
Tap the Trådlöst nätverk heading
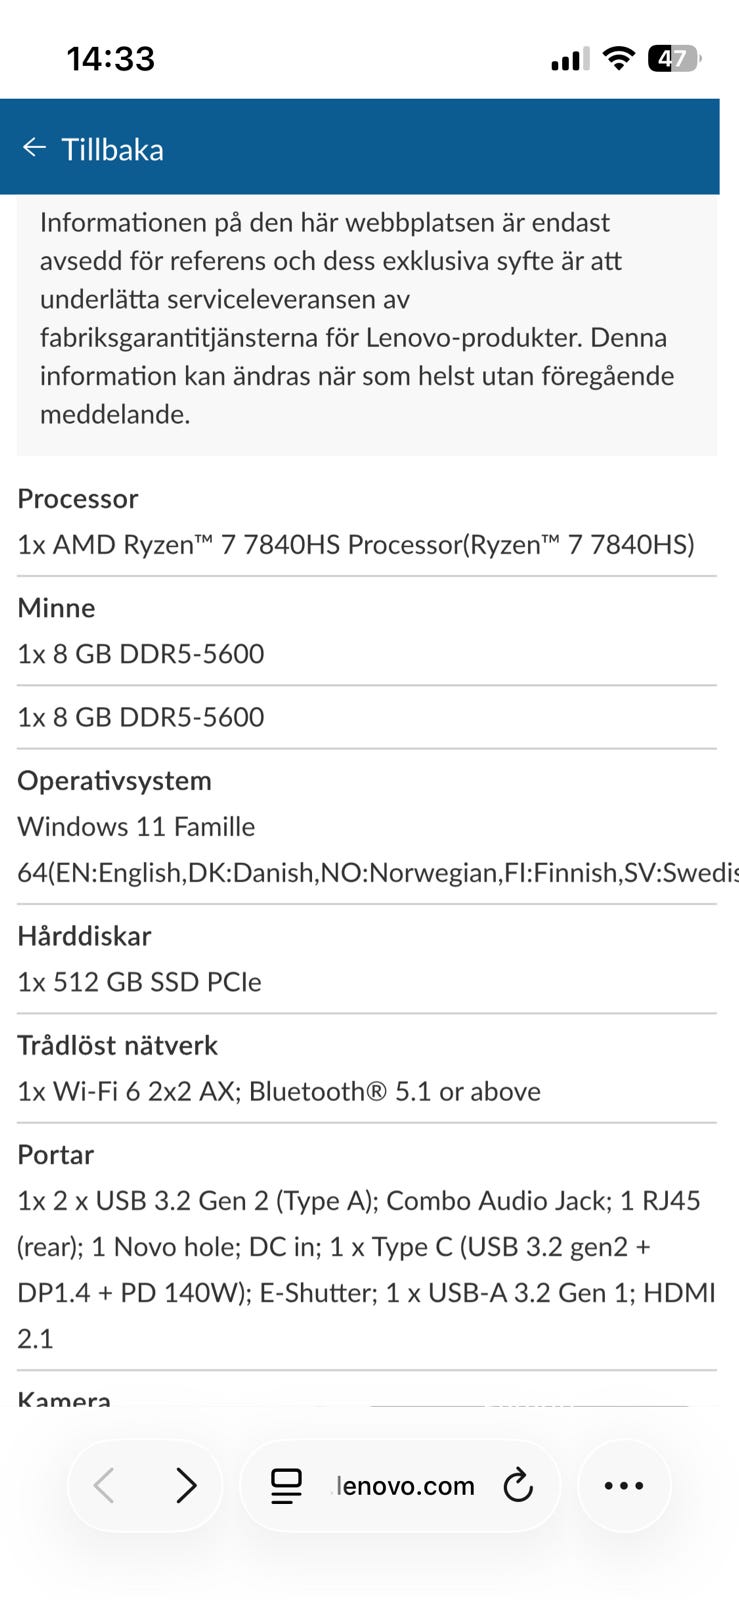point(117,1045)
